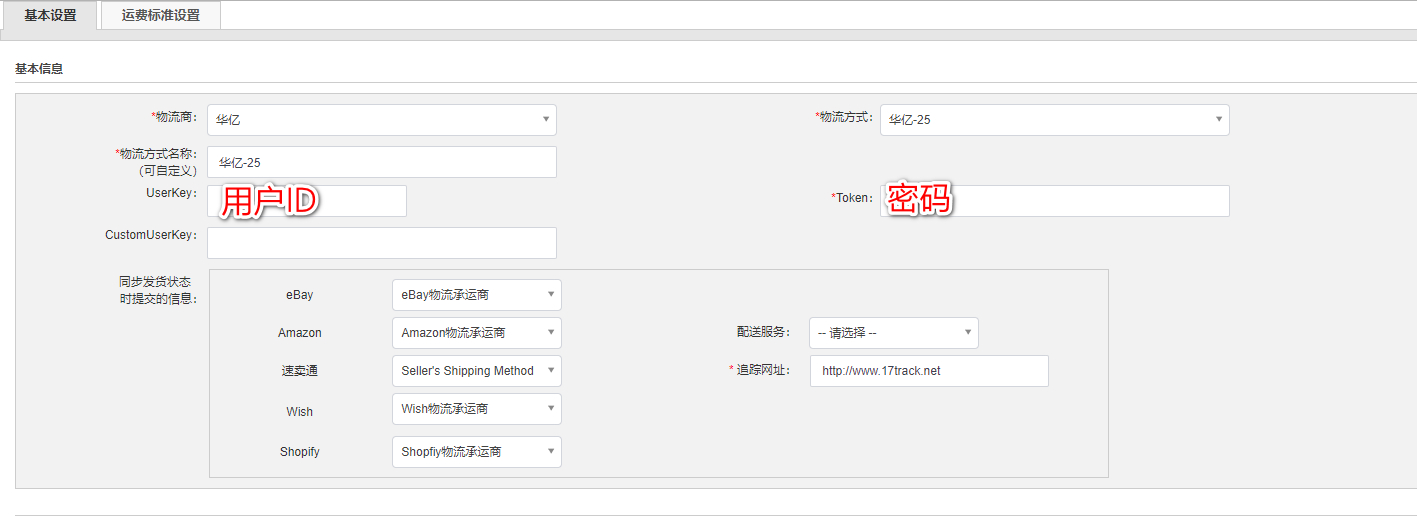This screenshot has width=1417, height=516.
Task: Expand the Amazon物流承运商 dropdown
Action: tap(476, 333)
